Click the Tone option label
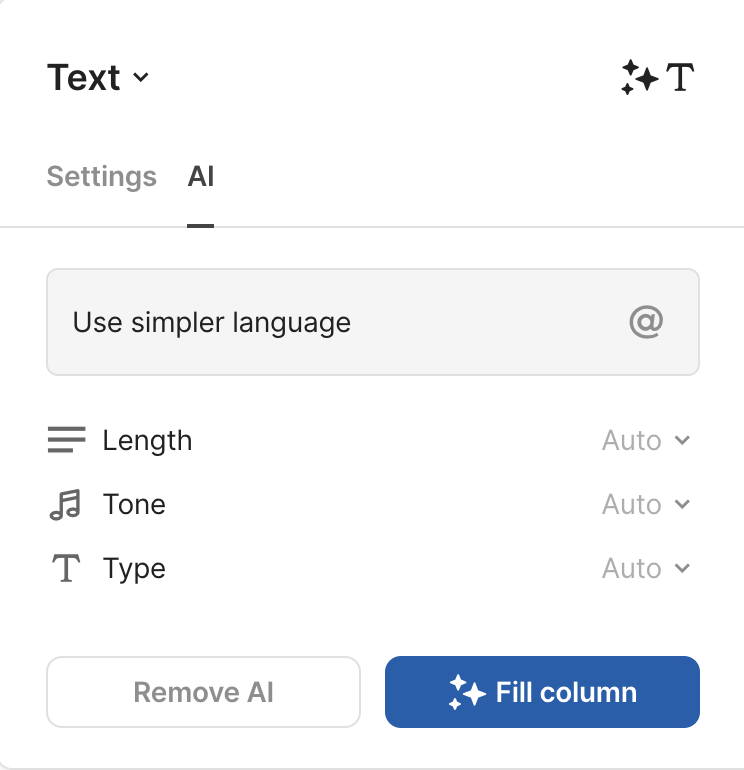 tap(134, 504)
